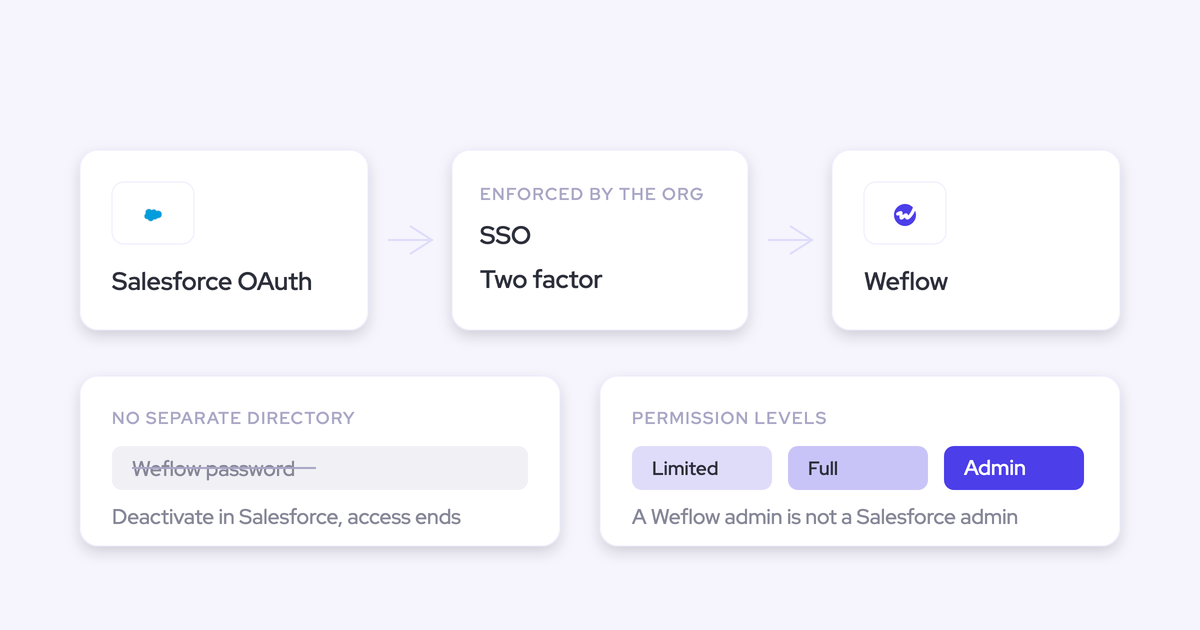This screenshot has height=630, width=1200.
Task: Click the light lavender Limited swatch
Action: coord(702,468)
